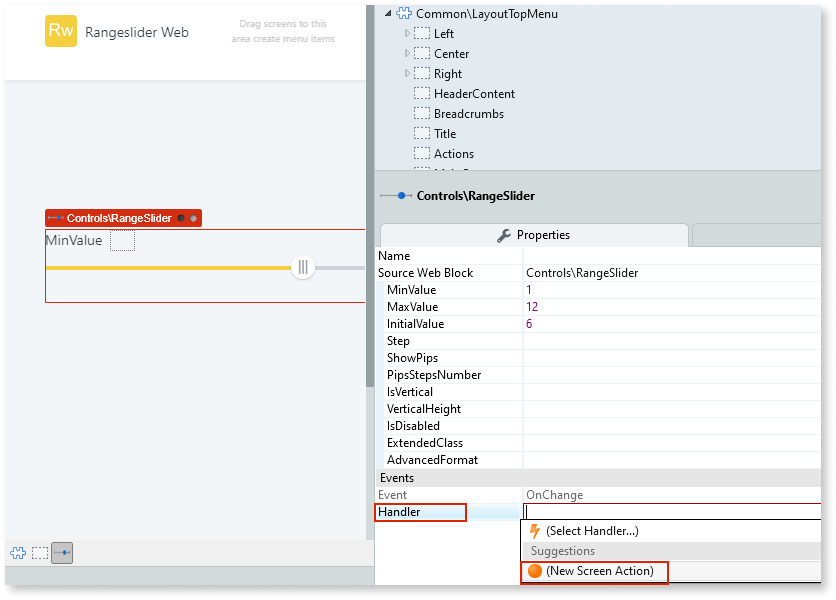Viewport: 836px width, 600px height.
Task: Select the highlighted slider widget icon in bottom tray
Action: [x=62, y=552]
